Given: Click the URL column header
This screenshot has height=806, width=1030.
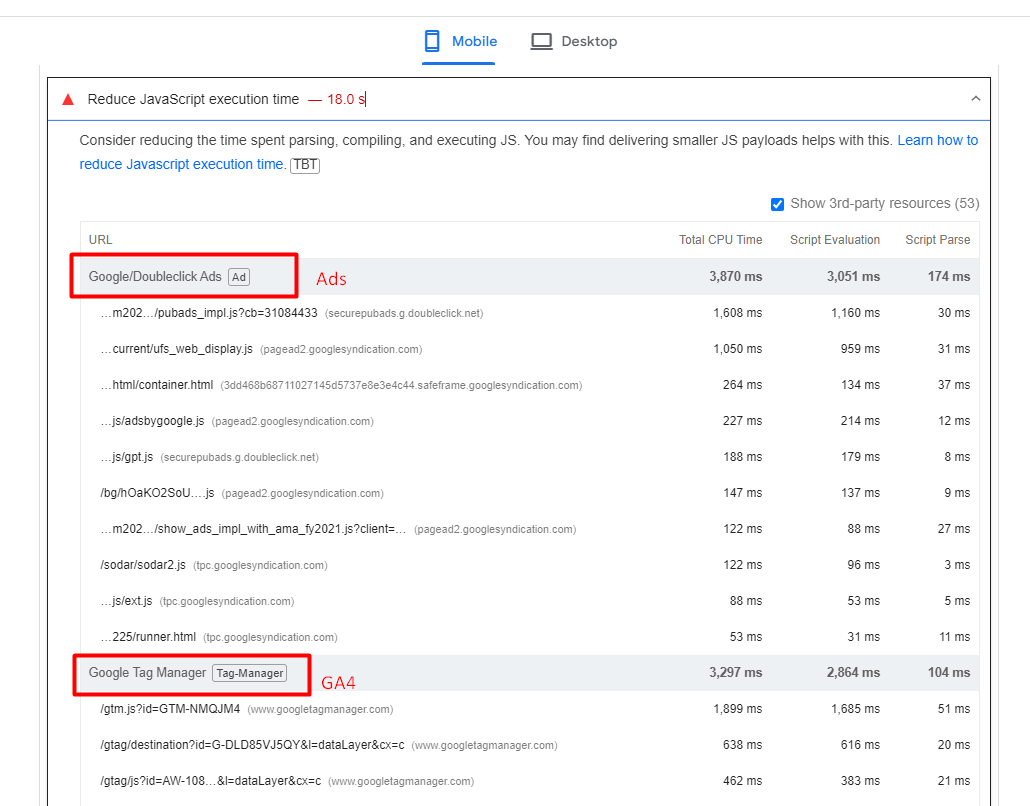Looking at the screenshot, I should [x=100, y=239].
